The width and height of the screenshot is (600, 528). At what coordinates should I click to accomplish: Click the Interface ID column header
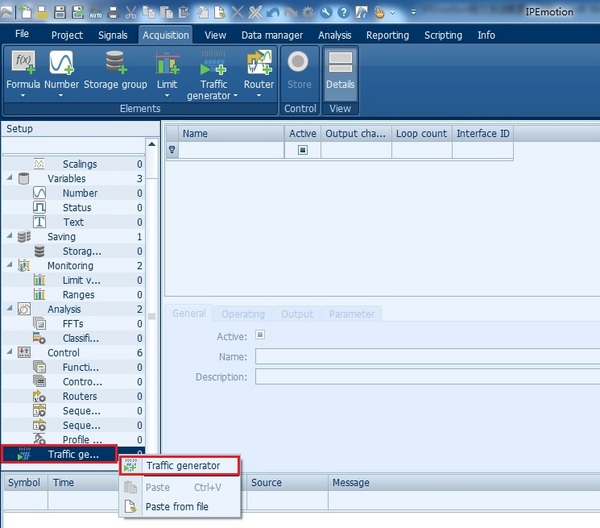(483, 134)
